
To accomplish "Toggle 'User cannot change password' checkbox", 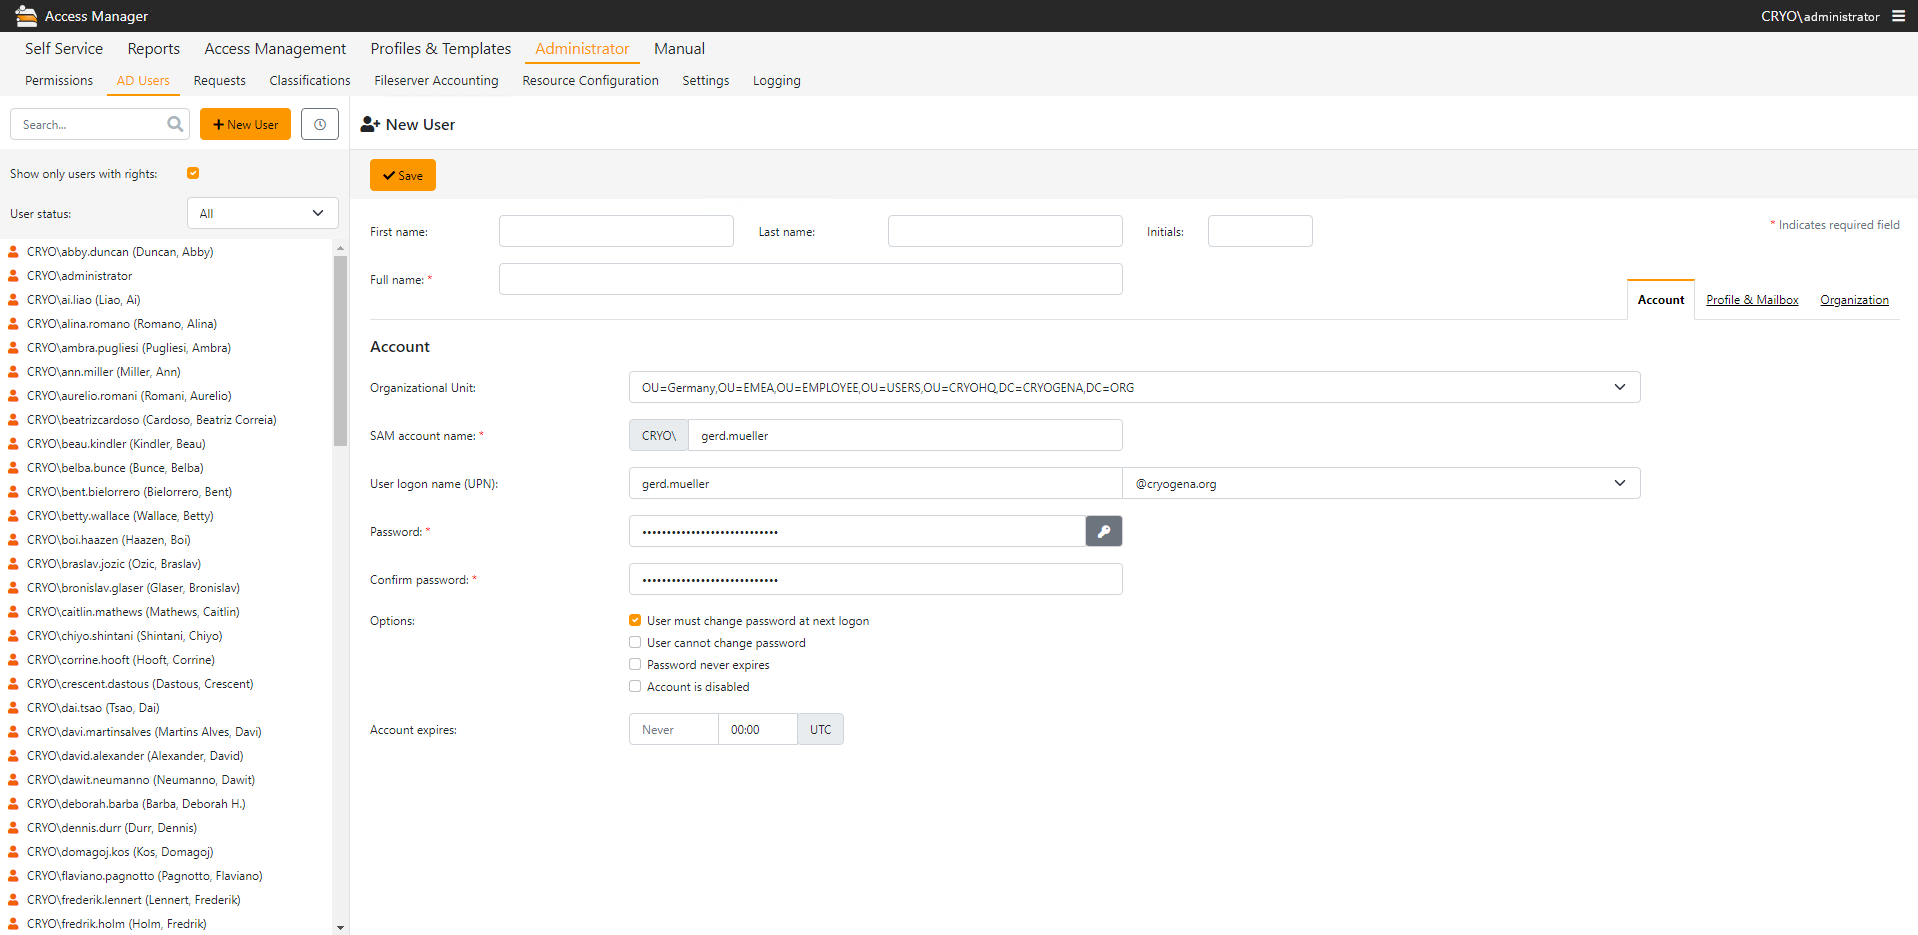I will (x=635, y=643).
